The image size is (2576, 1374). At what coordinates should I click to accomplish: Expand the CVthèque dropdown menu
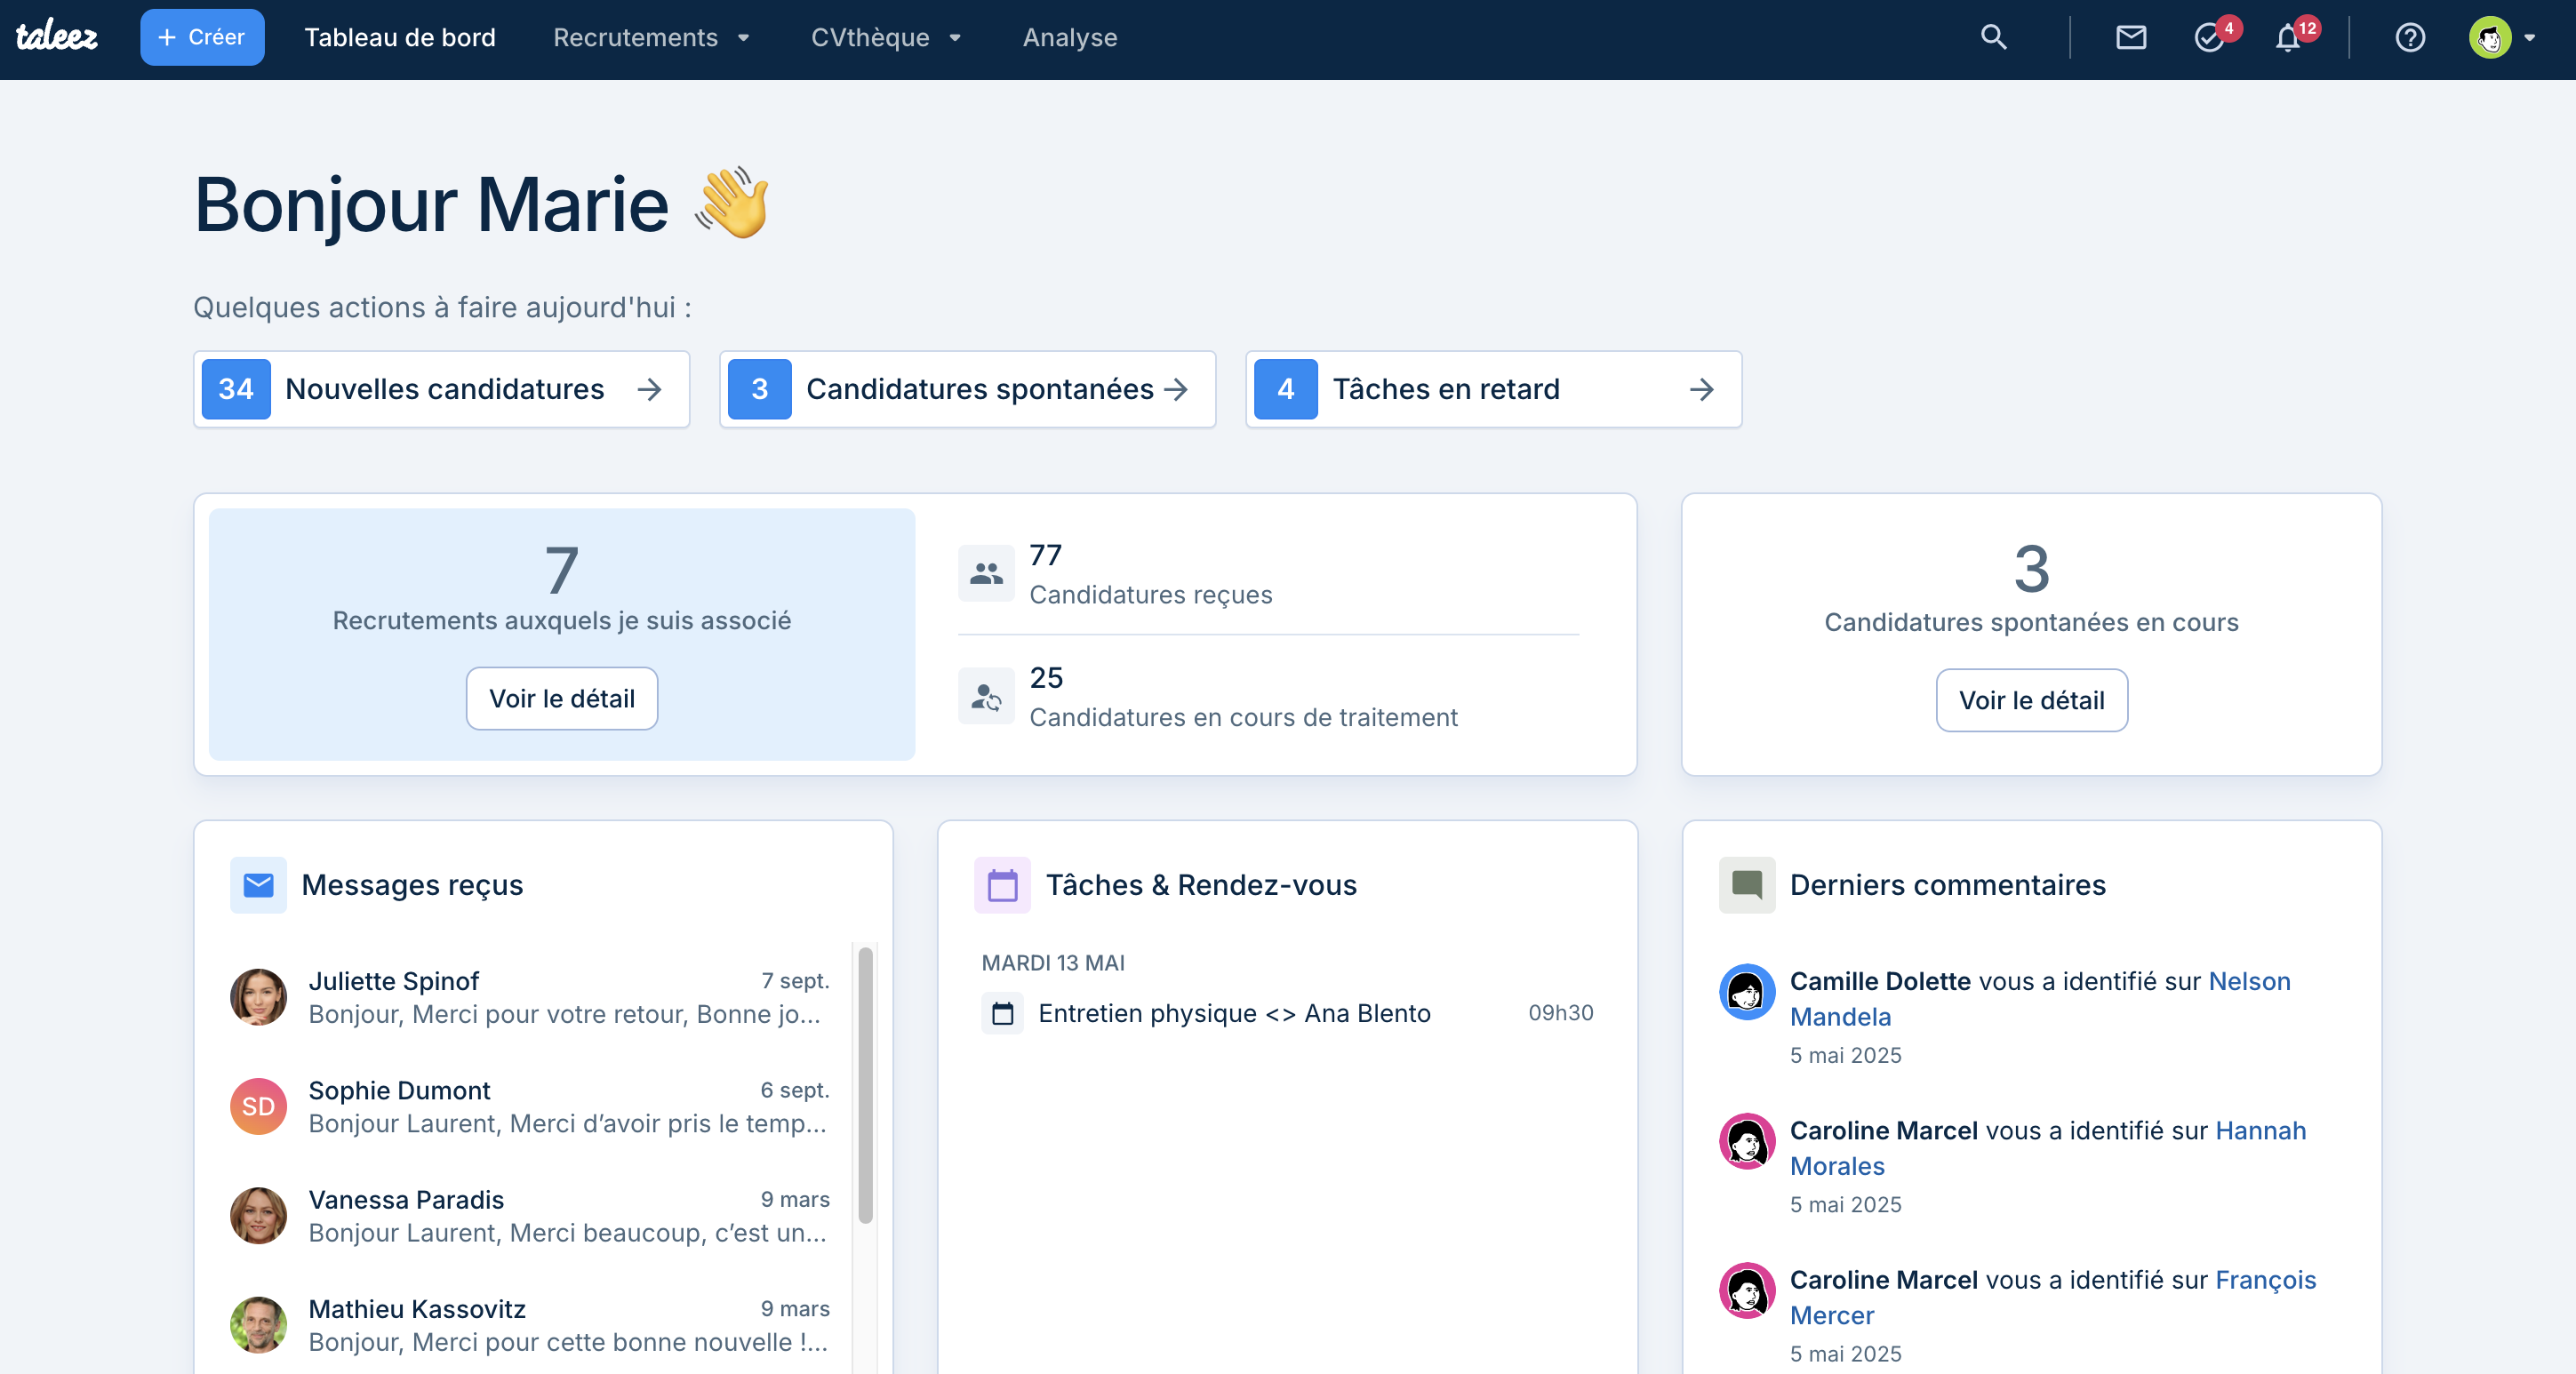tap(886, 38)
